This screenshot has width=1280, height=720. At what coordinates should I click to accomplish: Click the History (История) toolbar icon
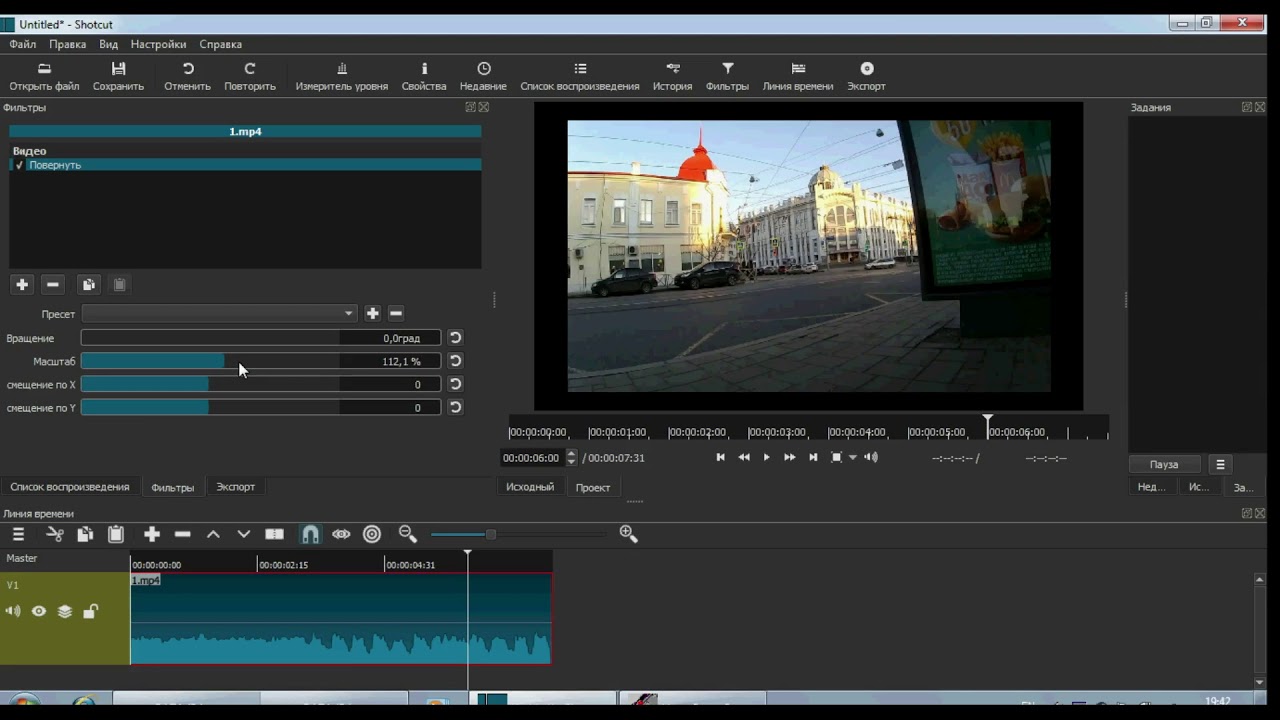[673, 69]
